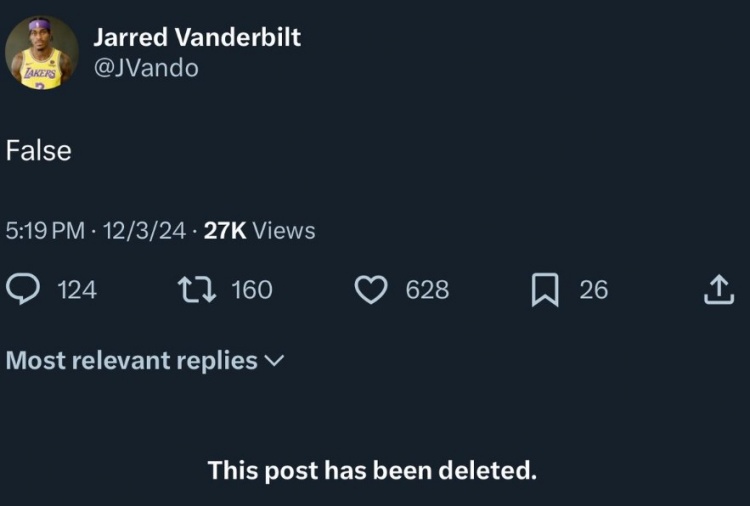750x506 pixels.
Task: Open the @JVando handle link
Action: point(145,68)
